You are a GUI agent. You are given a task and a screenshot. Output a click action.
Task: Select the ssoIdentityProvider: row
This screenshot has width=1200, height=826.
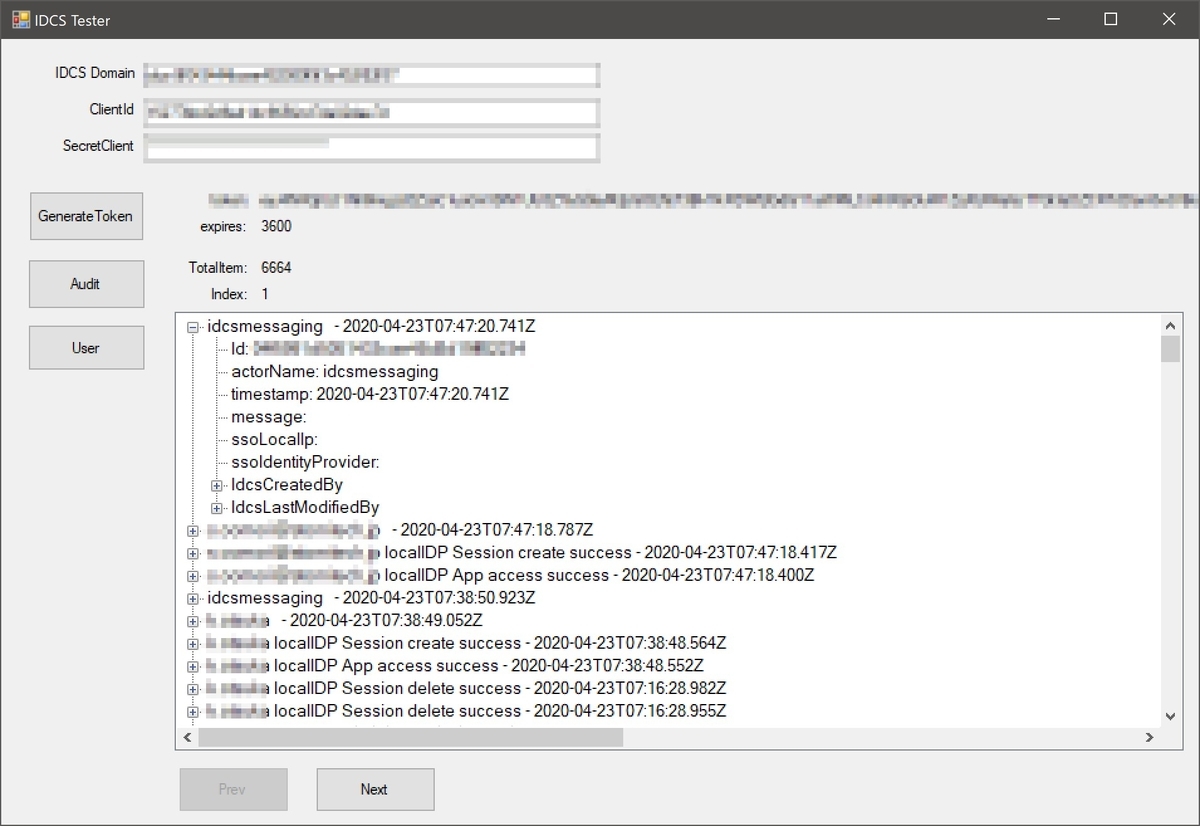305,462
